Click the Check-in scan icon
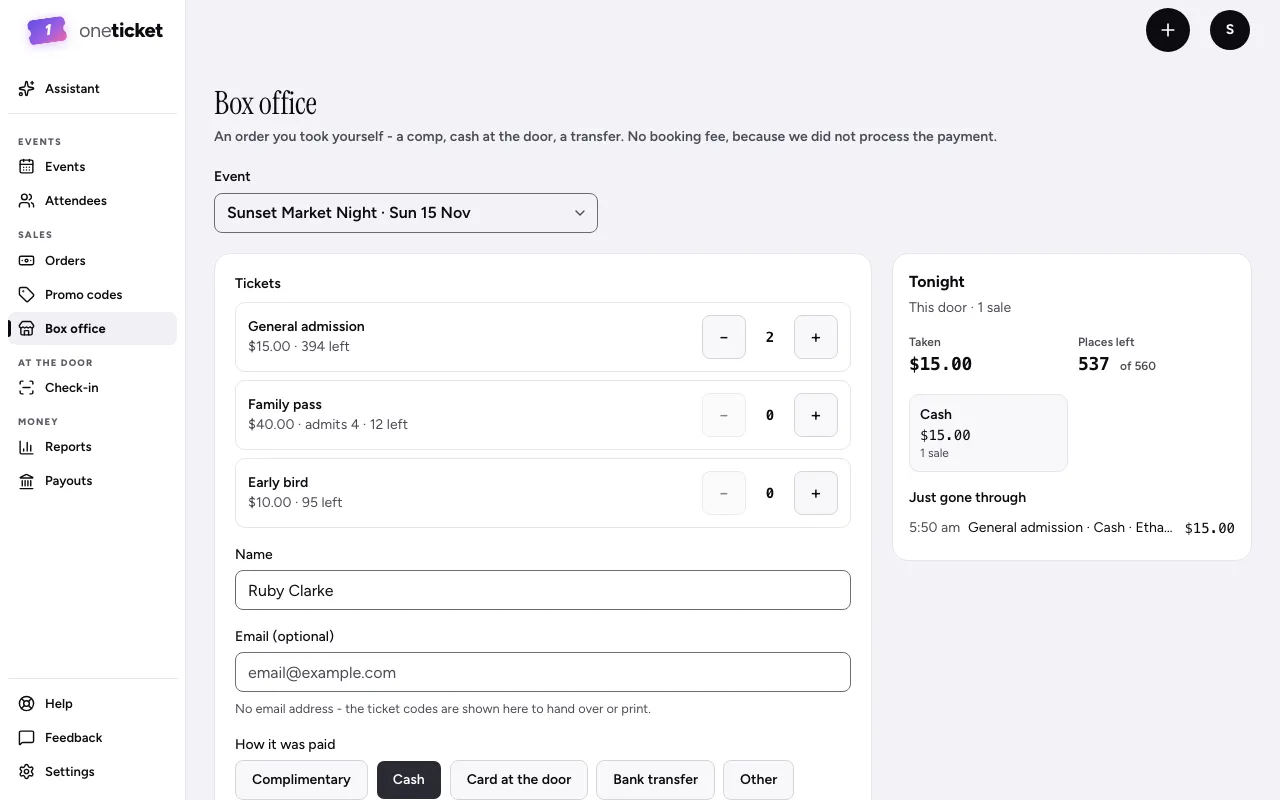The image size is (1280, 800). click(27, 388)
